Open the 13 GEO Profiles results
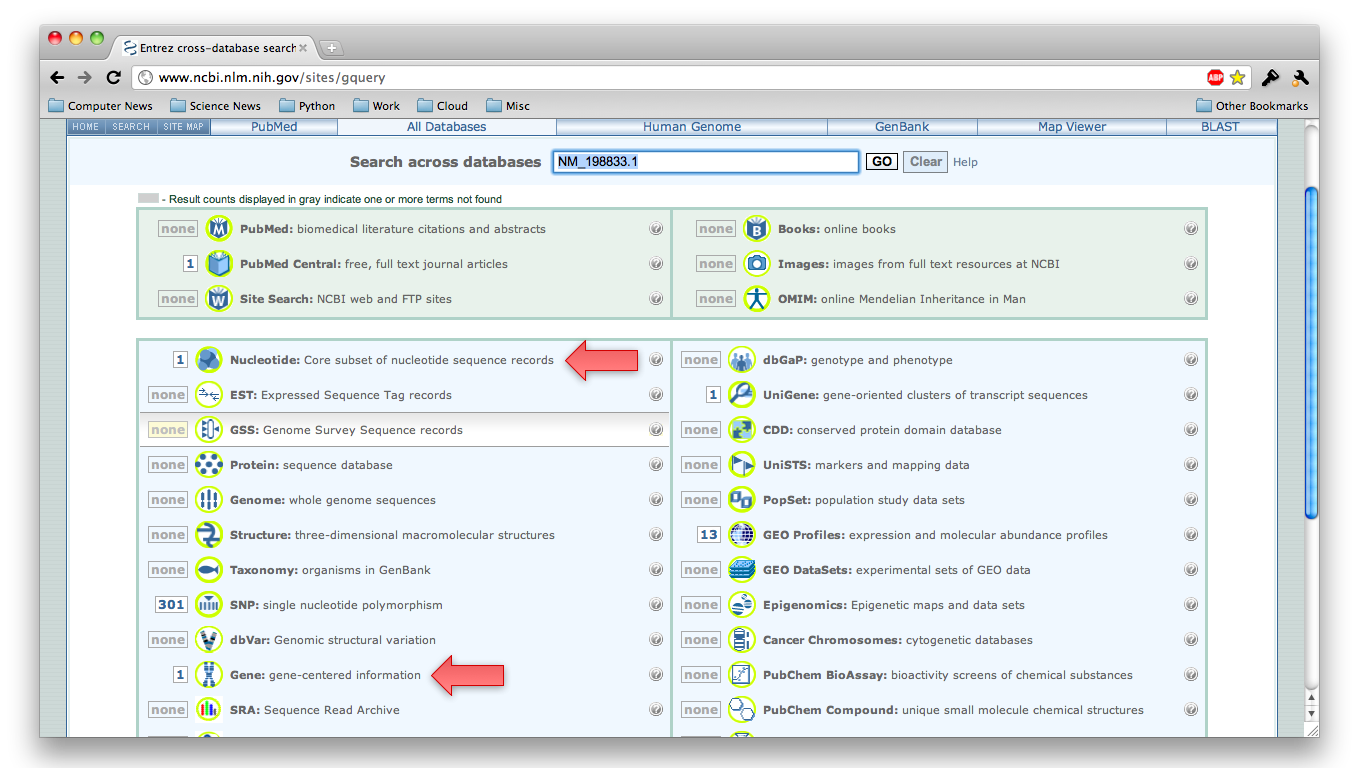This screenshot has height=768, width=1359. tap(708, 535)
